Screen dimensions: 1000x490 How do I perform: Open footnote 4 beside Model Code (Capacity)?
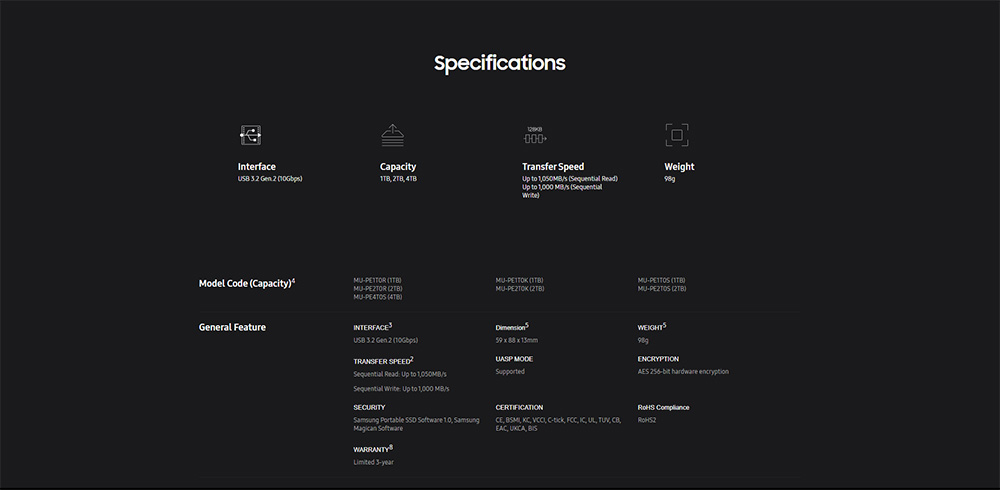[x=294, y=280]
